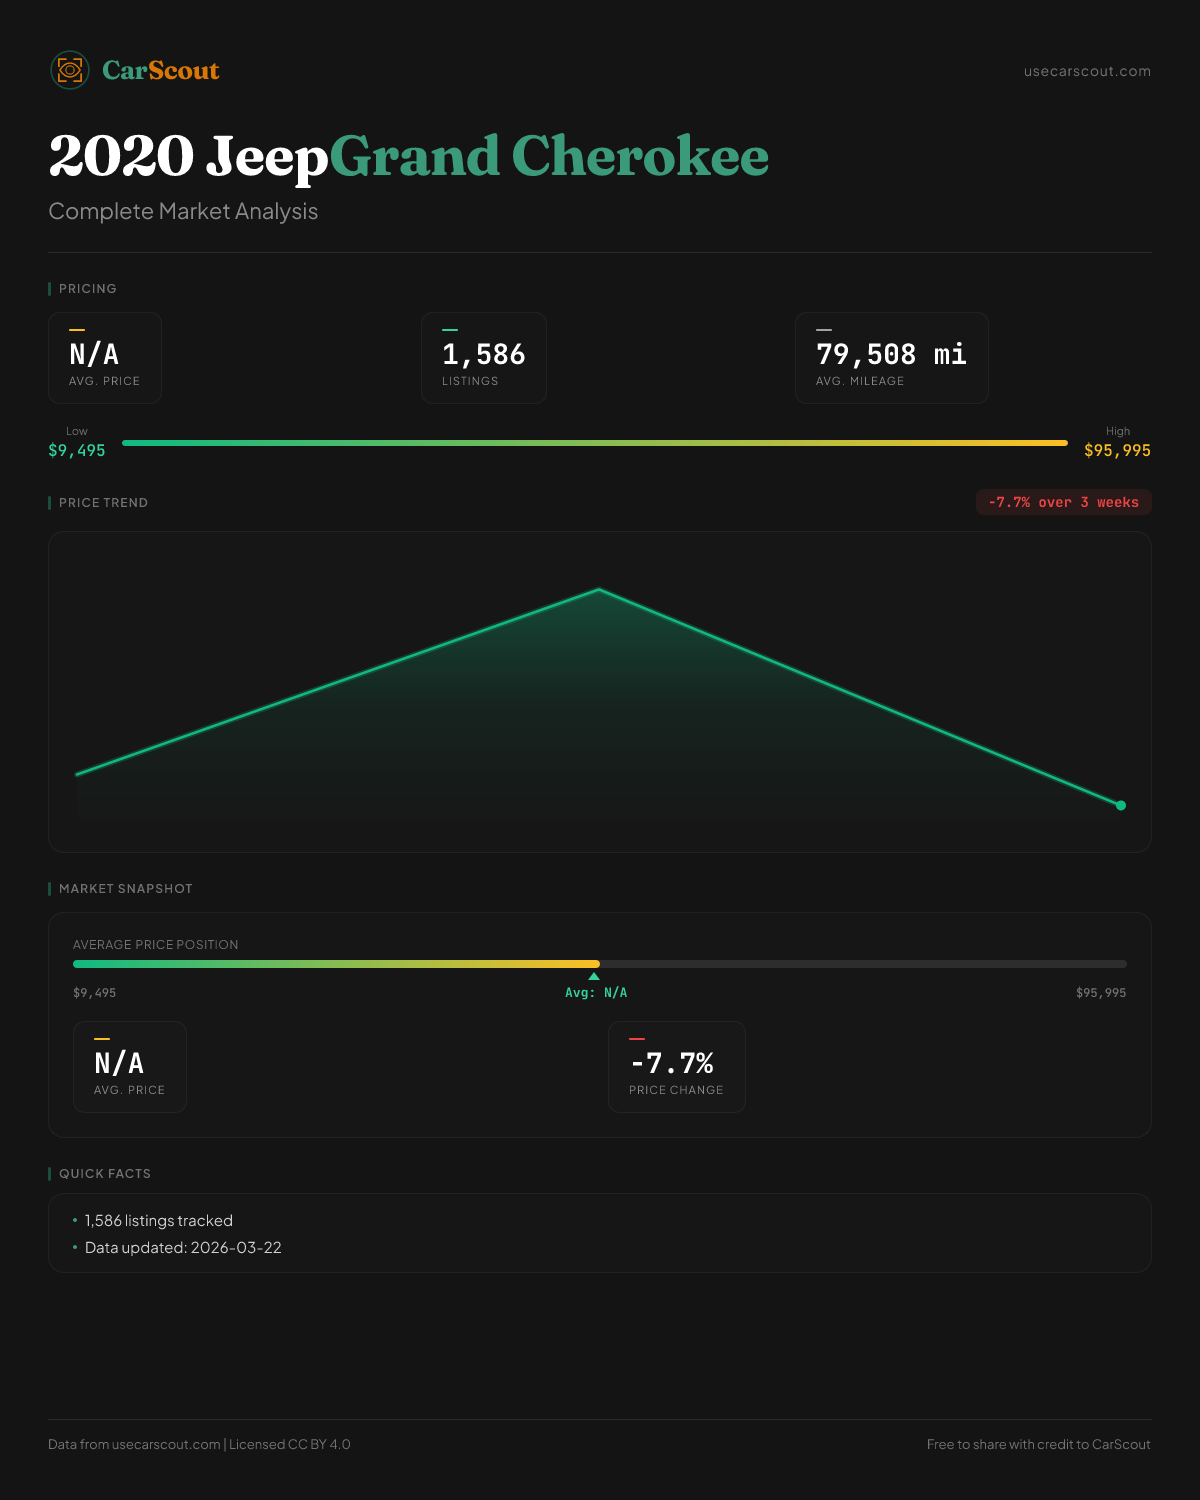
Task: Click the 1,586 listings tracked bullet
Action: point(158,1221)
